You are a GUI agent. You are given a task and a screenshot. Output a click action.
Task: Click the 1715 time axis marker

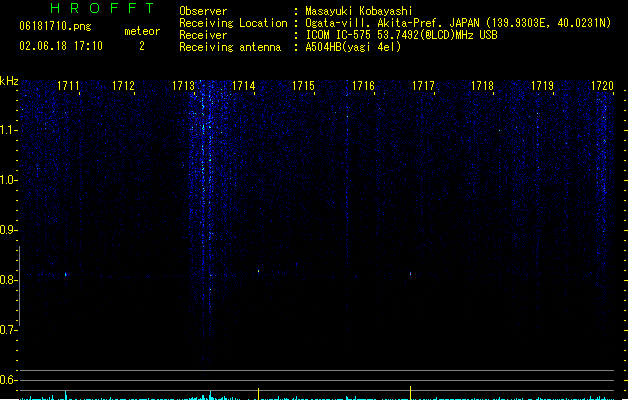tap(303, 86)
